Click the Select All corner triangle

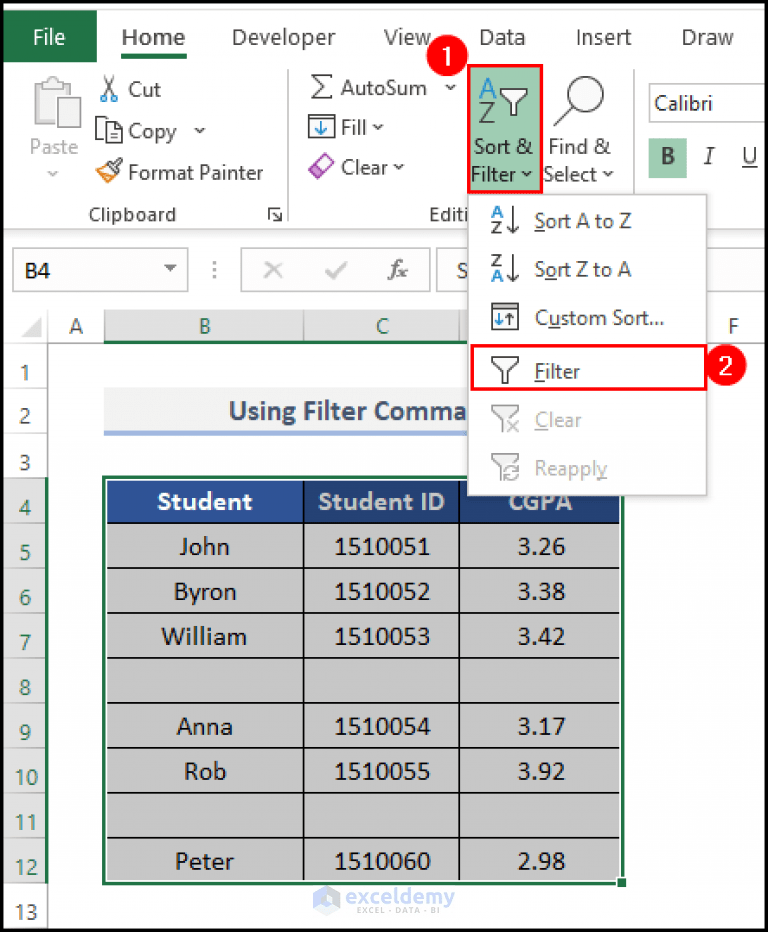tap(32, 326)
